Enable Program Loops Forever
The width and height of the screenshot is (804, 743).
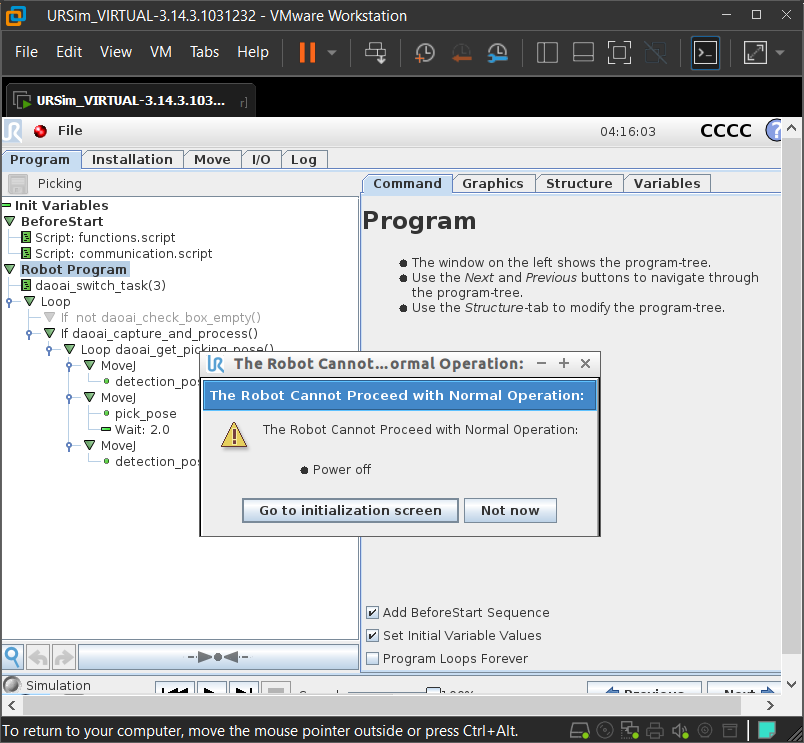point(373,658)
